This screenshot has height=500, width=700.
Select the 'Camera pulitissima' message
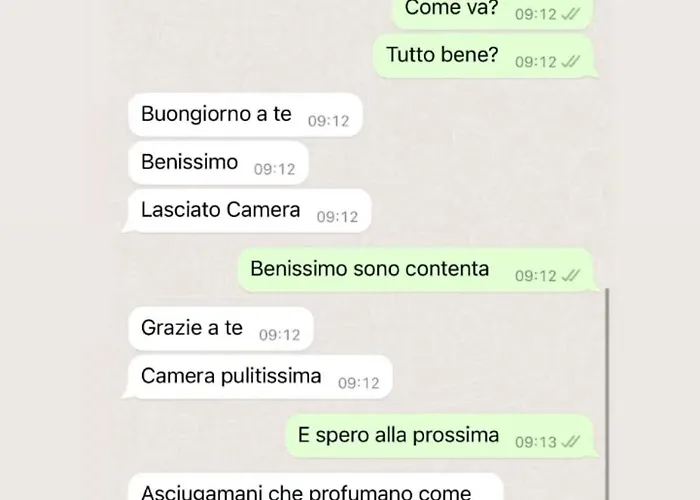click(x=258, y=377)
